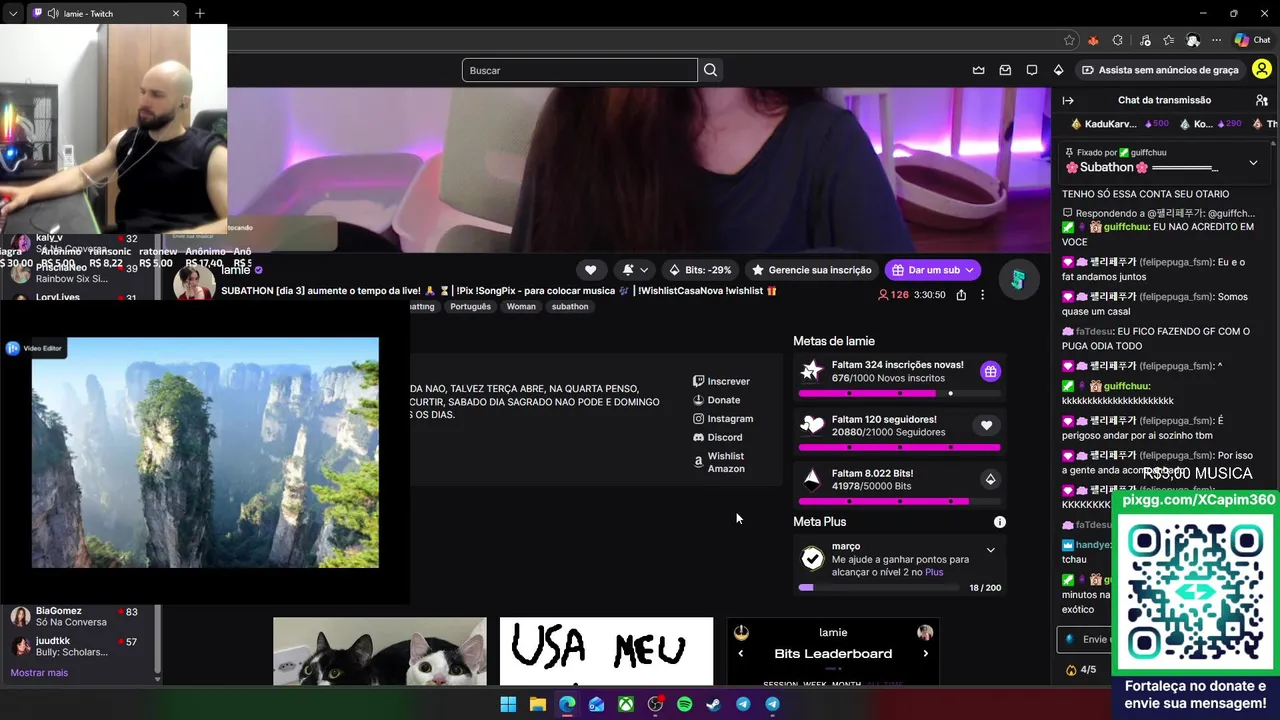The height and width of the screenshot is (720, 1280).
Task: Focus the Buscar search field
Action: (x=580, y=70)
